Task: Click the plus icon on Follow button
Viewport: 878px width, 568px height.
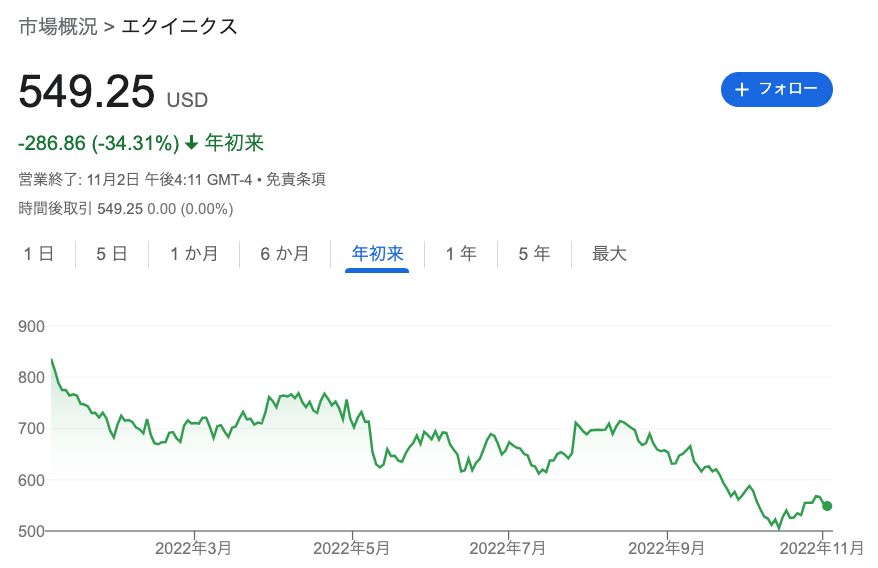Action: [x=742, y=90]
